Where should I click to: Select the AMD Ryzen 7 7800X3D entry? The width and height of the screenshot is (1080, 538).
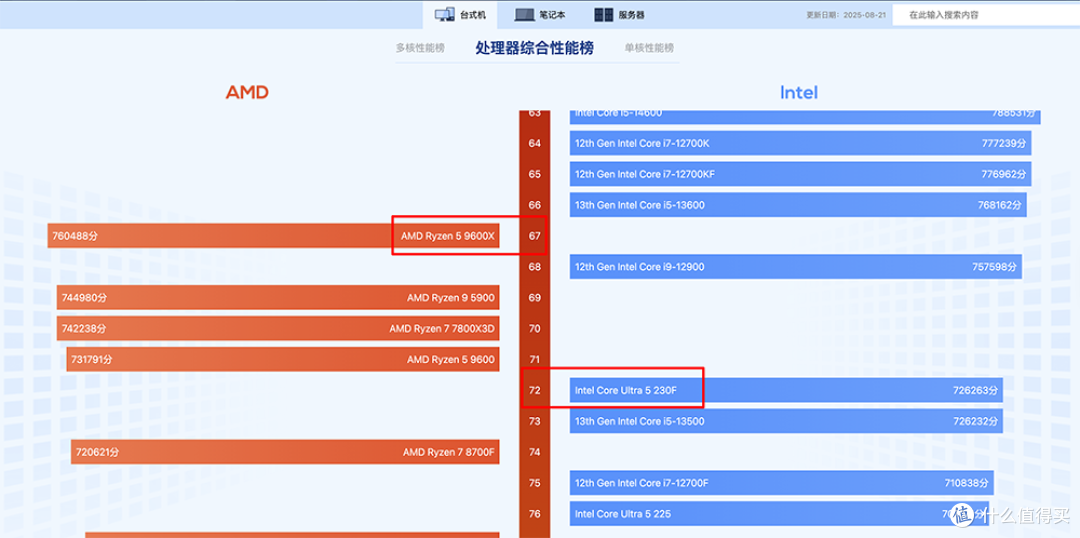pyautogui.click(x=278, y=329)
